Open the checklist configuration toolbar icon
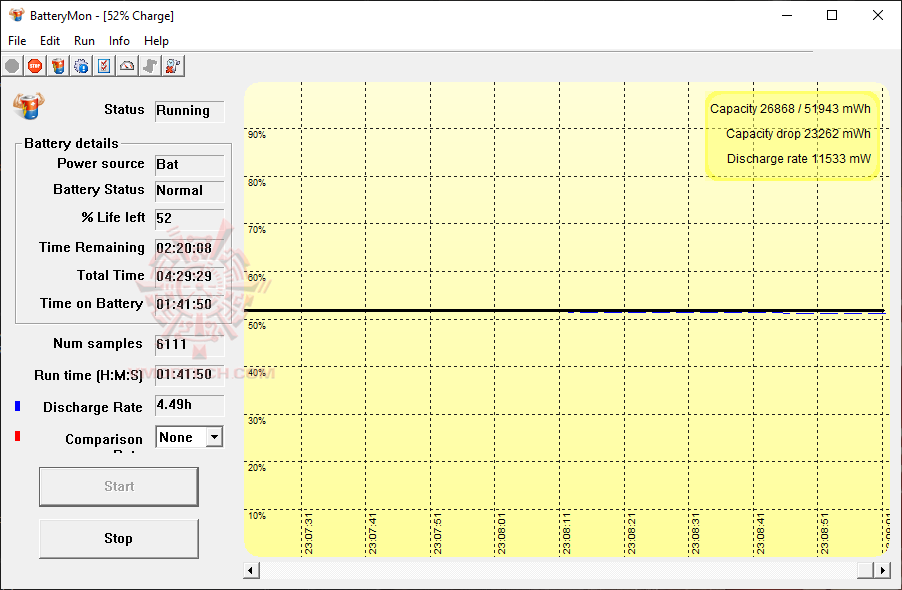This screenshot has height=590, width=902. tap(104, 66)
